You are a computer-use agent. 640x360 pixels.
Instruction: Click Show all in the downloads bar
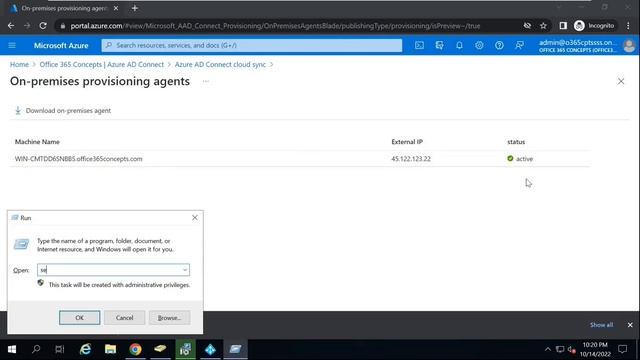coord(601,325)
